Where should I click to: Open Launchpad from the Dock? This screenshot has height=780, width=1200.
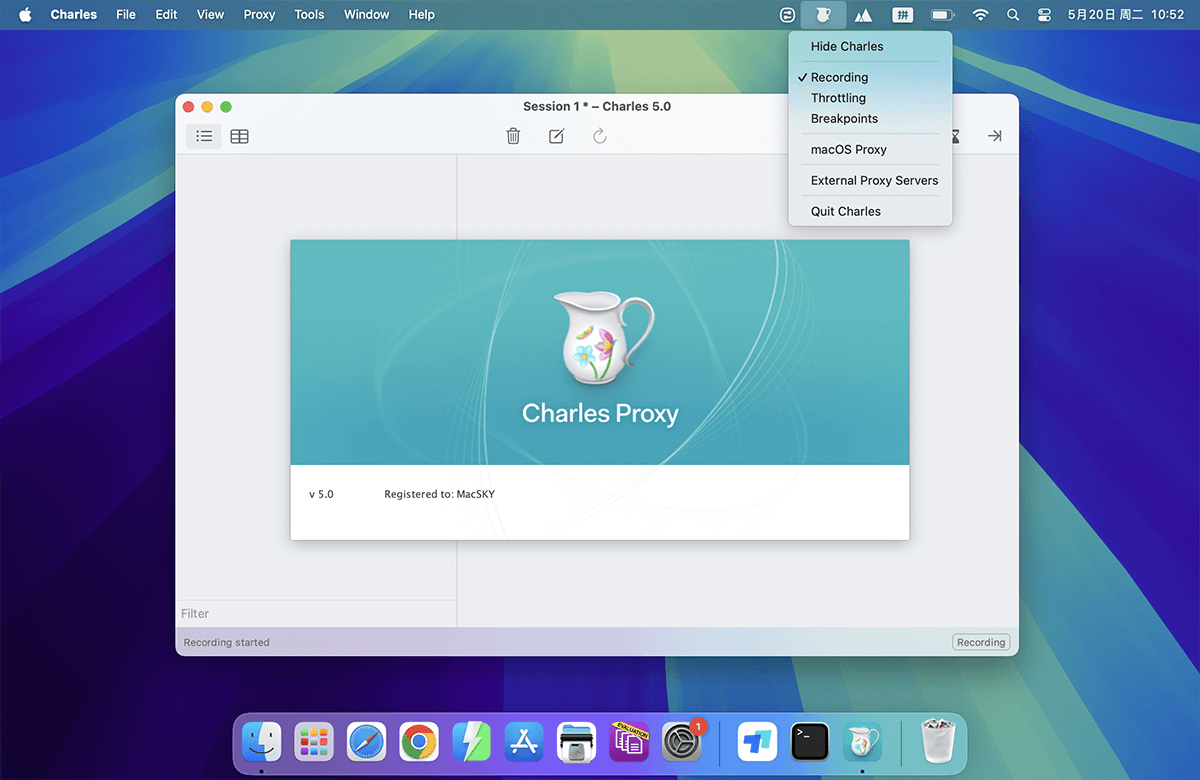tap(314, 742)
